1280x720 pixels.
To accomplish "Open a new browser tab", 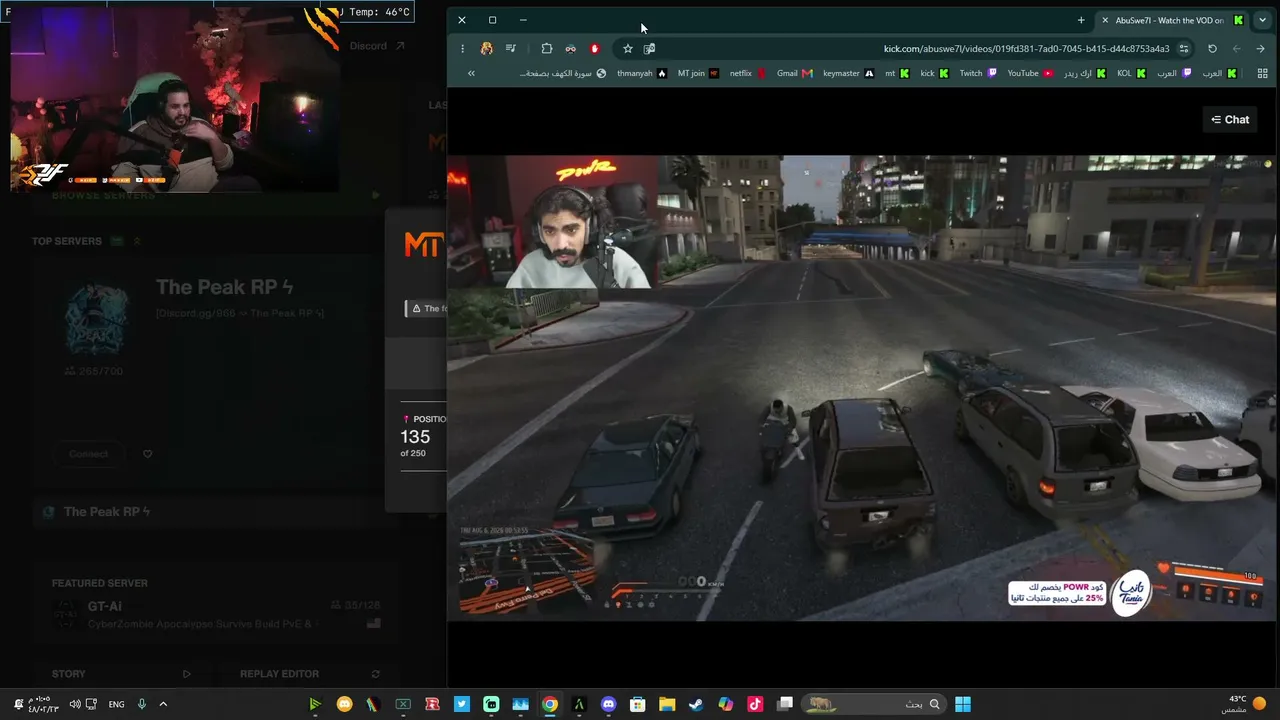I will coord(1081,20).
